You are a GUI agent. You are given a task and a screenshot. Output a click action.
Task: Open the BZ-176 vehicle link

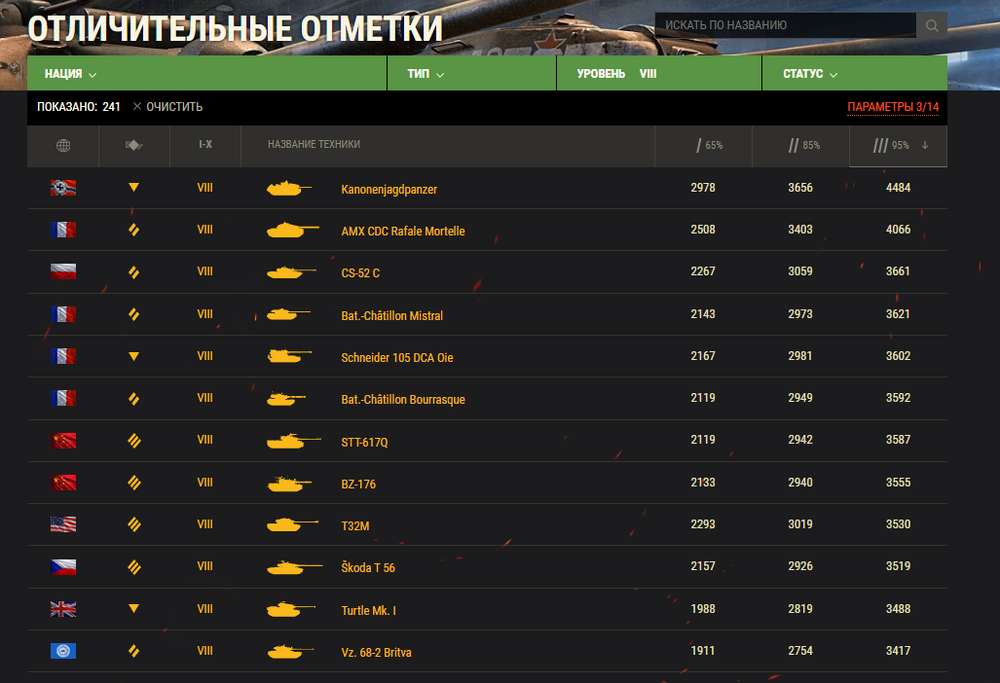[x=358, y=485]
